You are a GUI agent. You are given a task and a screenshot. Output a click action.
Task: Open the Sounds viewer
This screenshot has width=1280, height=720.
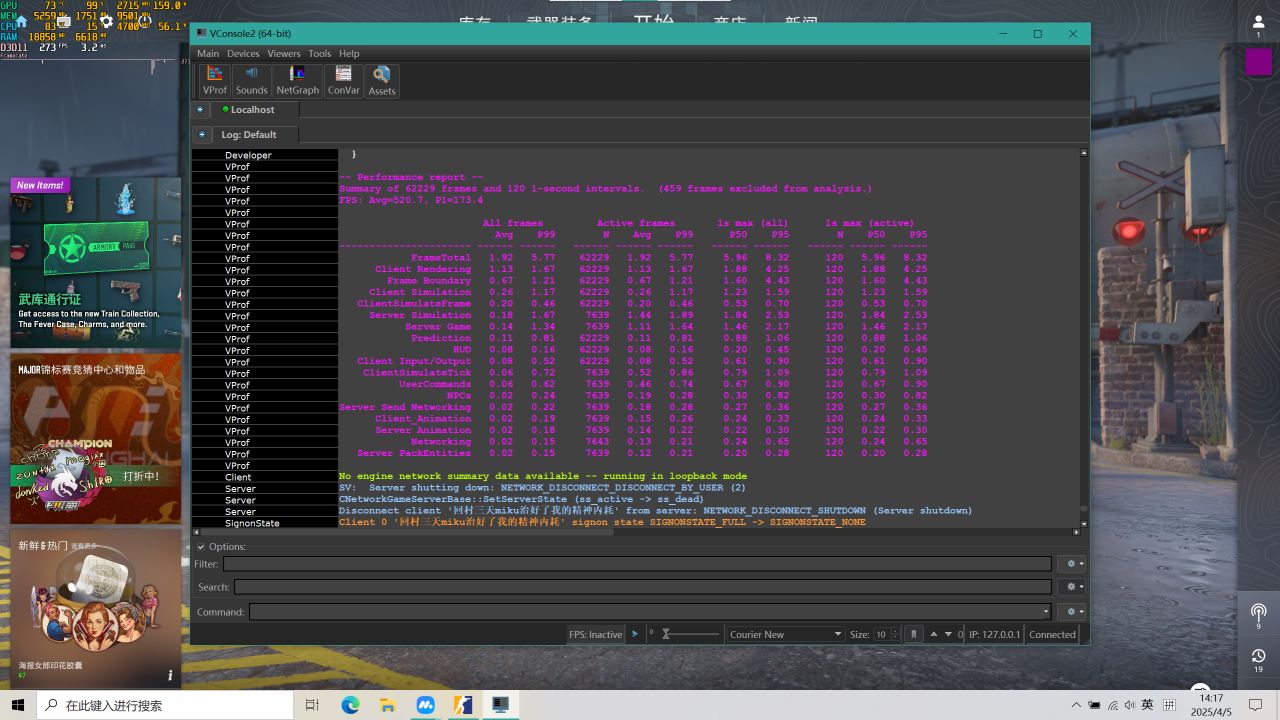(251, 80)
